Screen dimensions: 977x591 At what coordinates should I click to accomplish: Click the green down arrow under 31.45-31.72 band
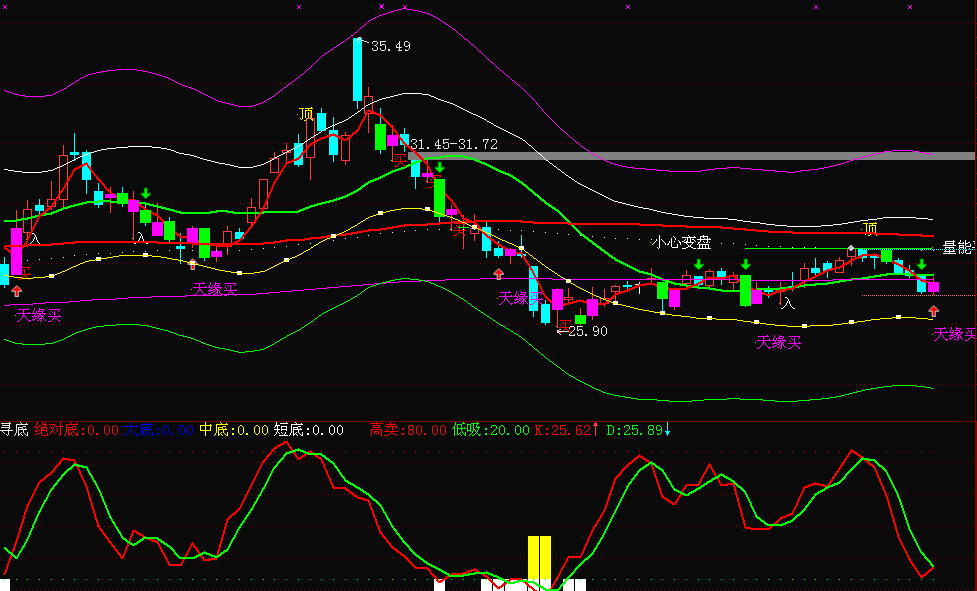tap(440, 167)
